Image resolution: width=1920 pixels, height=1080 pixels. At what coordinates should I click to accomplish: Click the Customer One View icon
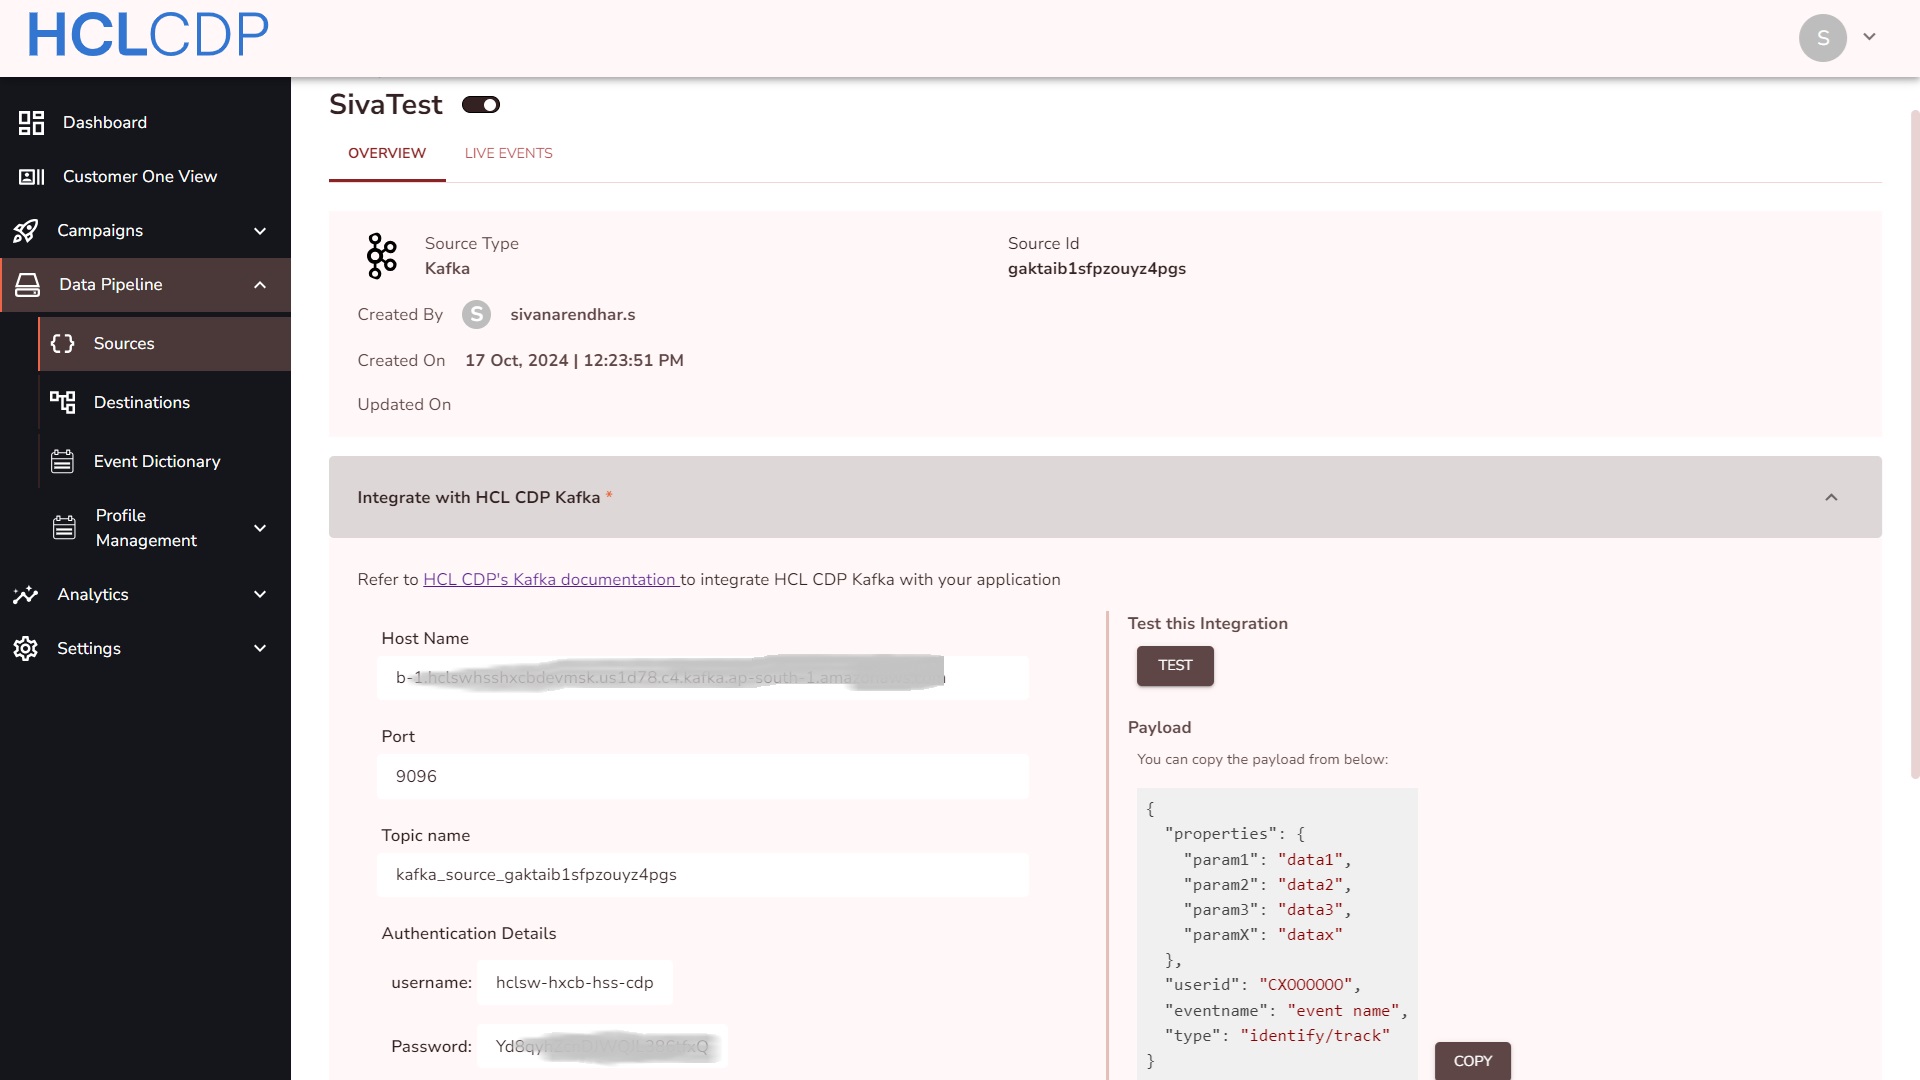point(31,177)
